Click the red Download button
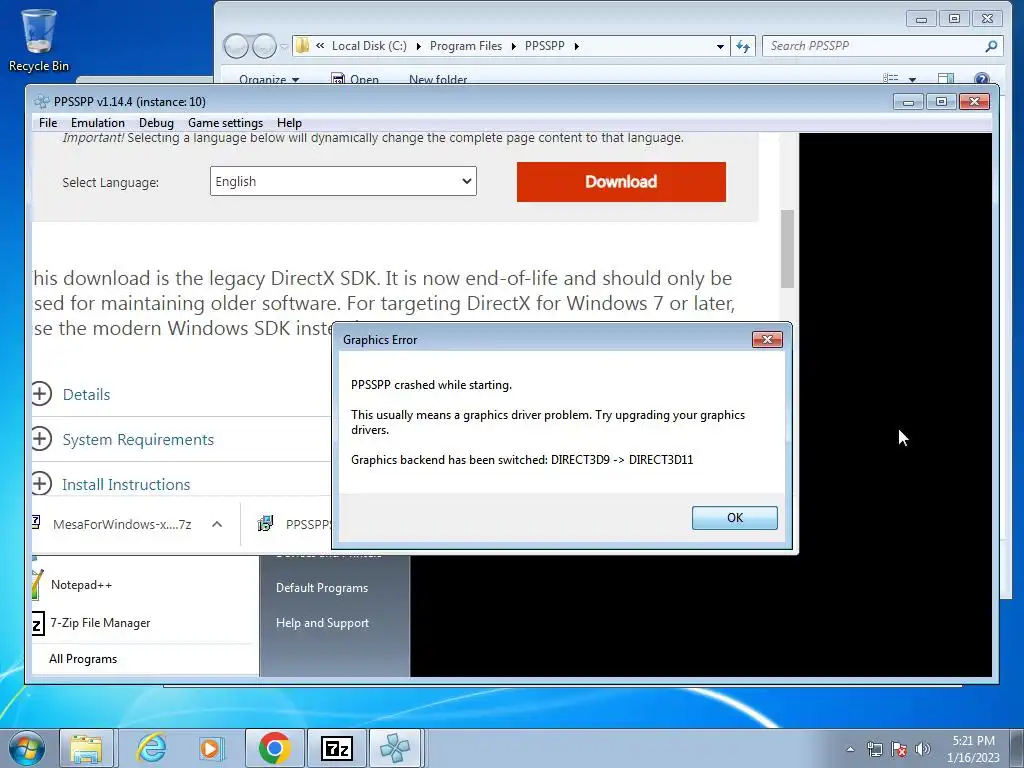Image resolution: width=1024 pixels, height=768 pixels. 621,182
